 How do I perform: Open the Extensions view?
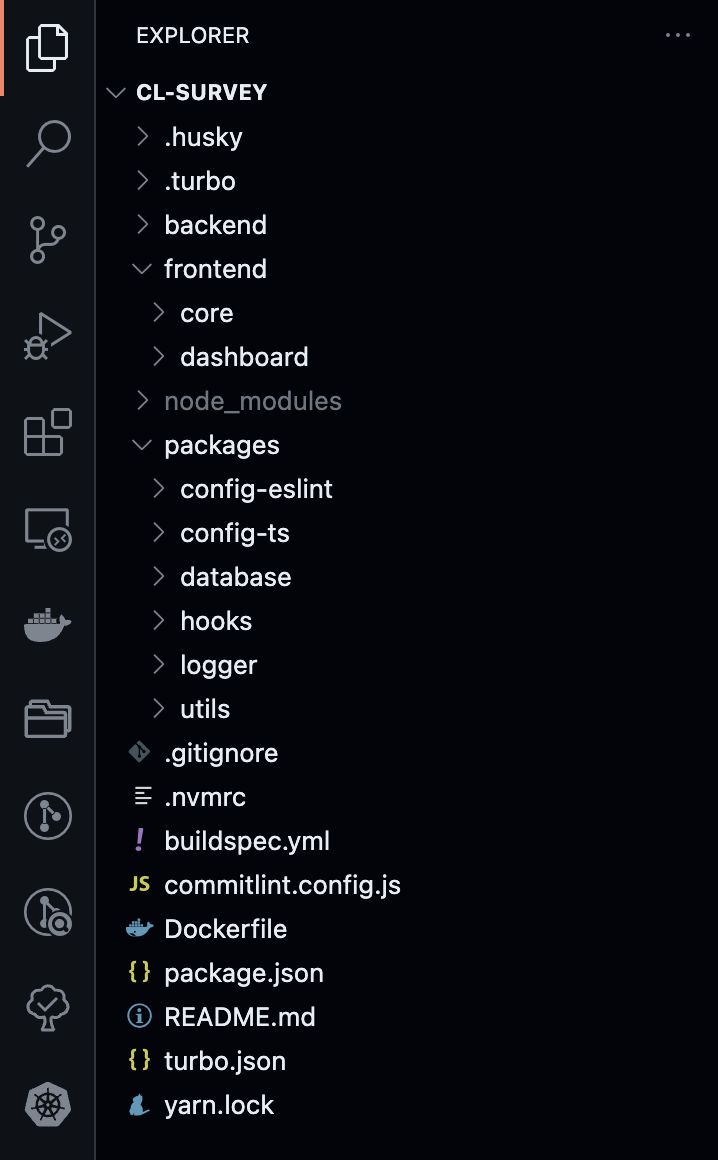47,432
